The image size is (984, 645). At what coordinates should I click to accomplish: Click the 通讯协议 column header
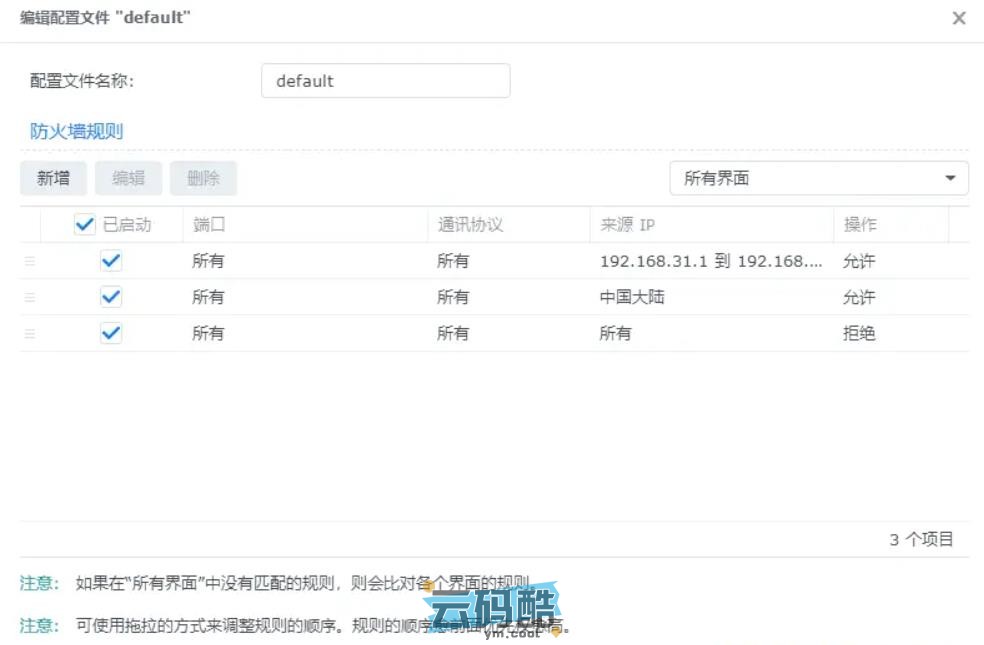(x=470, y=225)
